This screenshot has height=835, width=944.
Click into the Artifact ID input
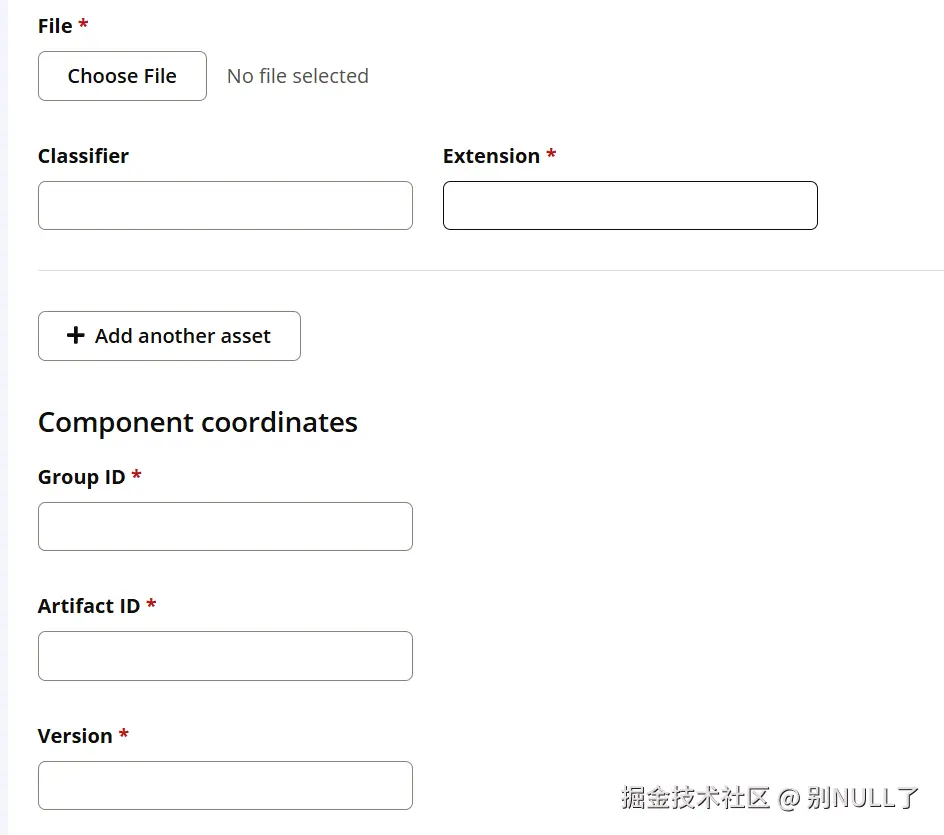[225, 656]
